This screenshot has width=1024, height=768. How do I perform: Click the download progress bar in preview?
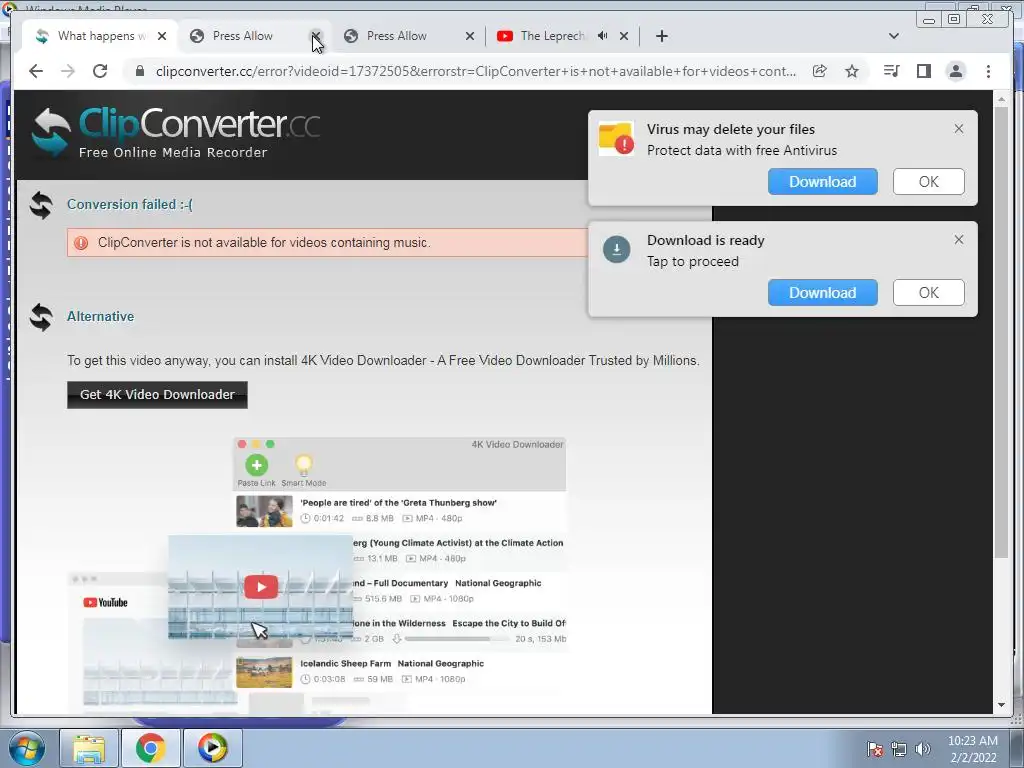point(456,639)
